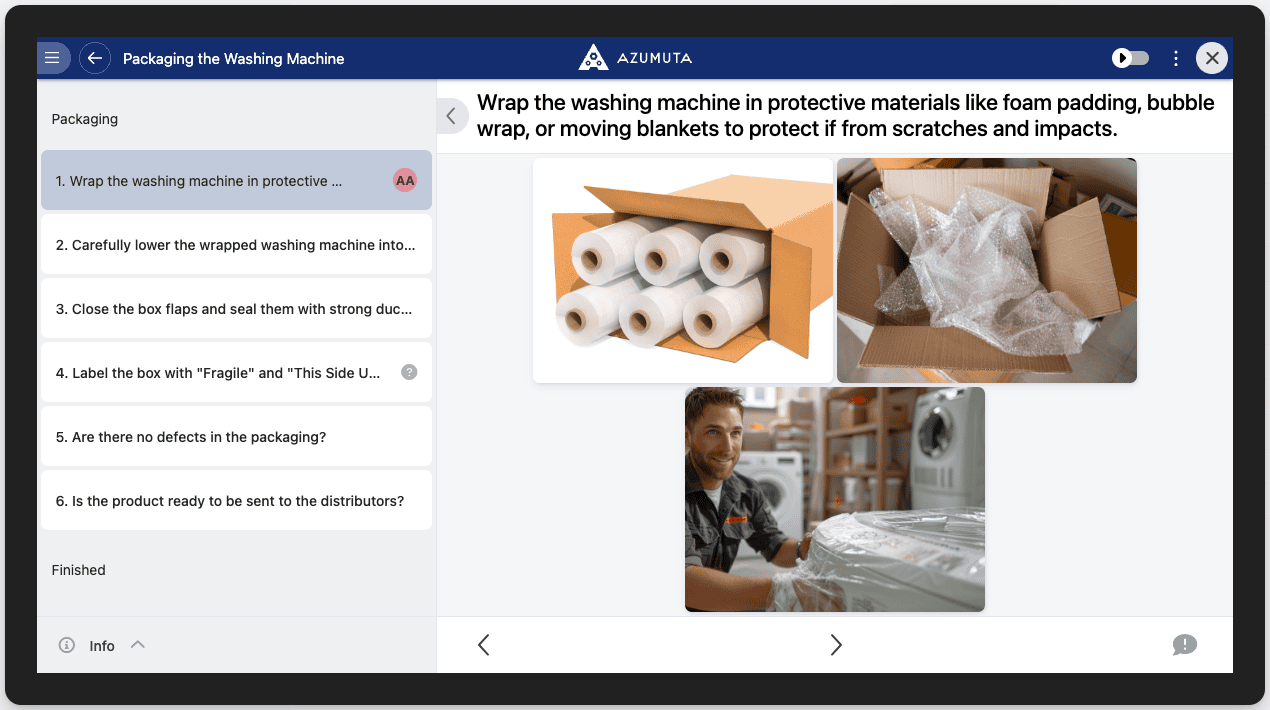Collapse the steps sidebar panel
The image size is (1270, 710).
click(451, 116)
